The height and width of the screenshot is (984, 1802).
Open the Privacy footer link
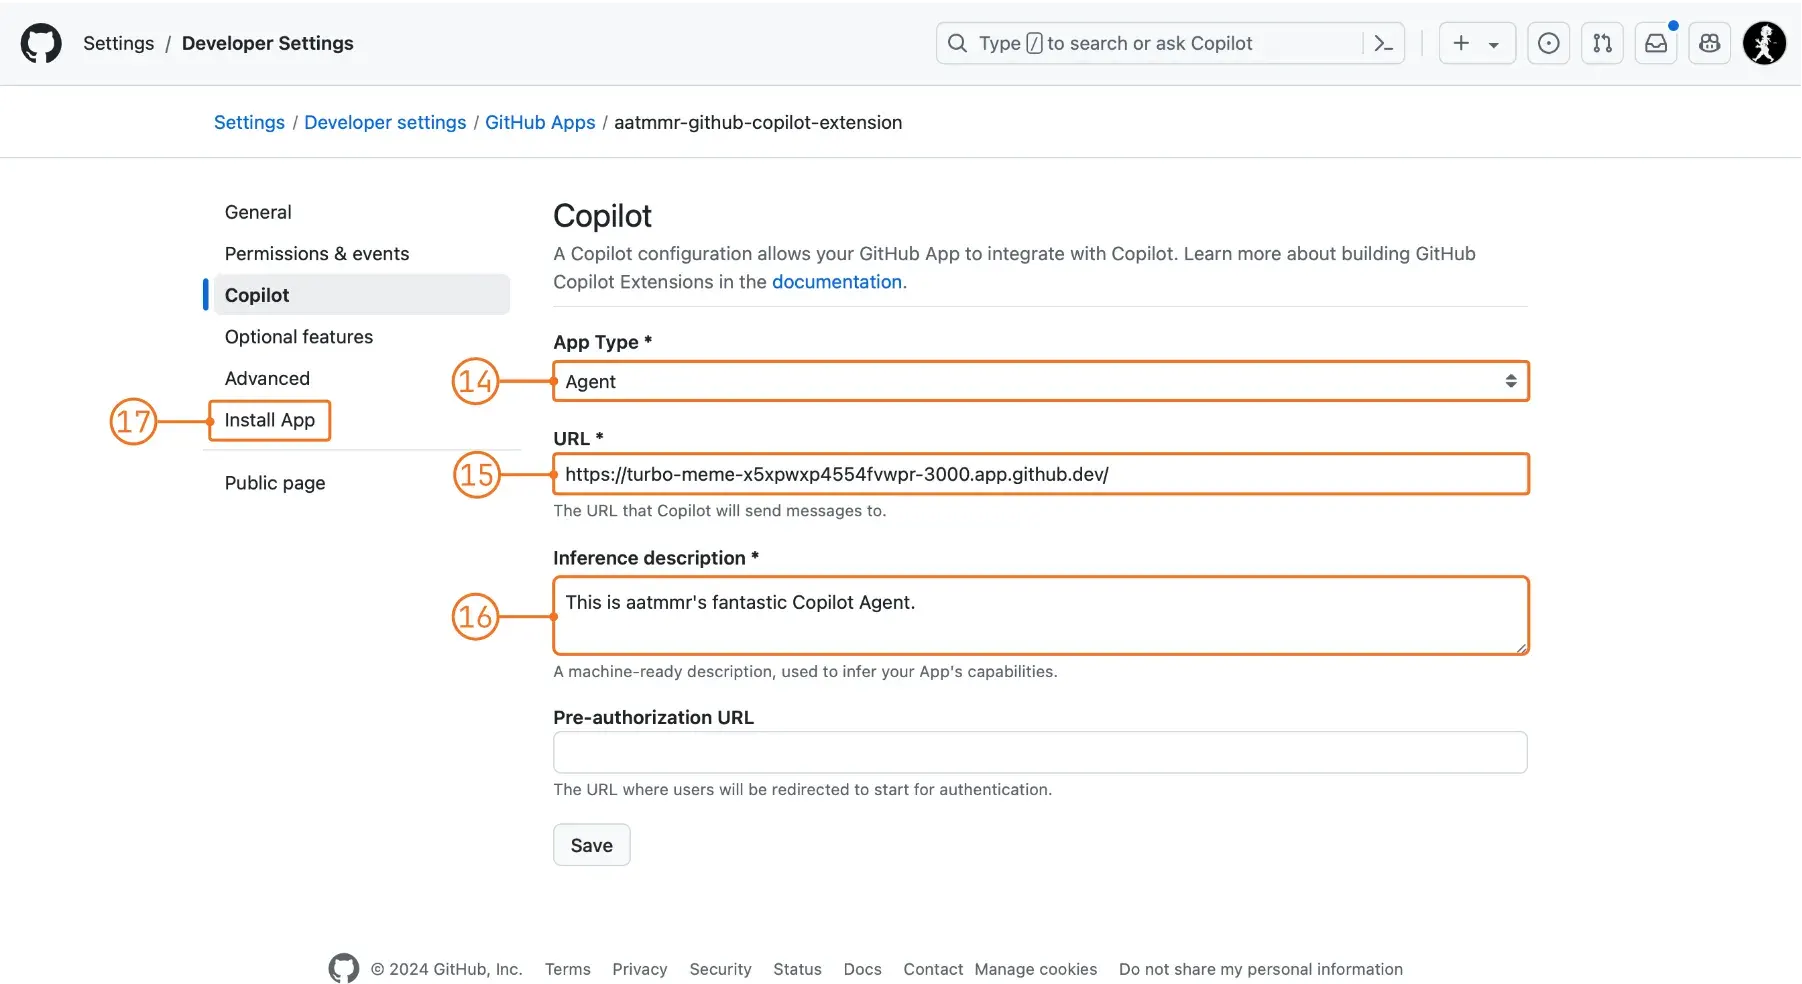[x=640, y=969]
